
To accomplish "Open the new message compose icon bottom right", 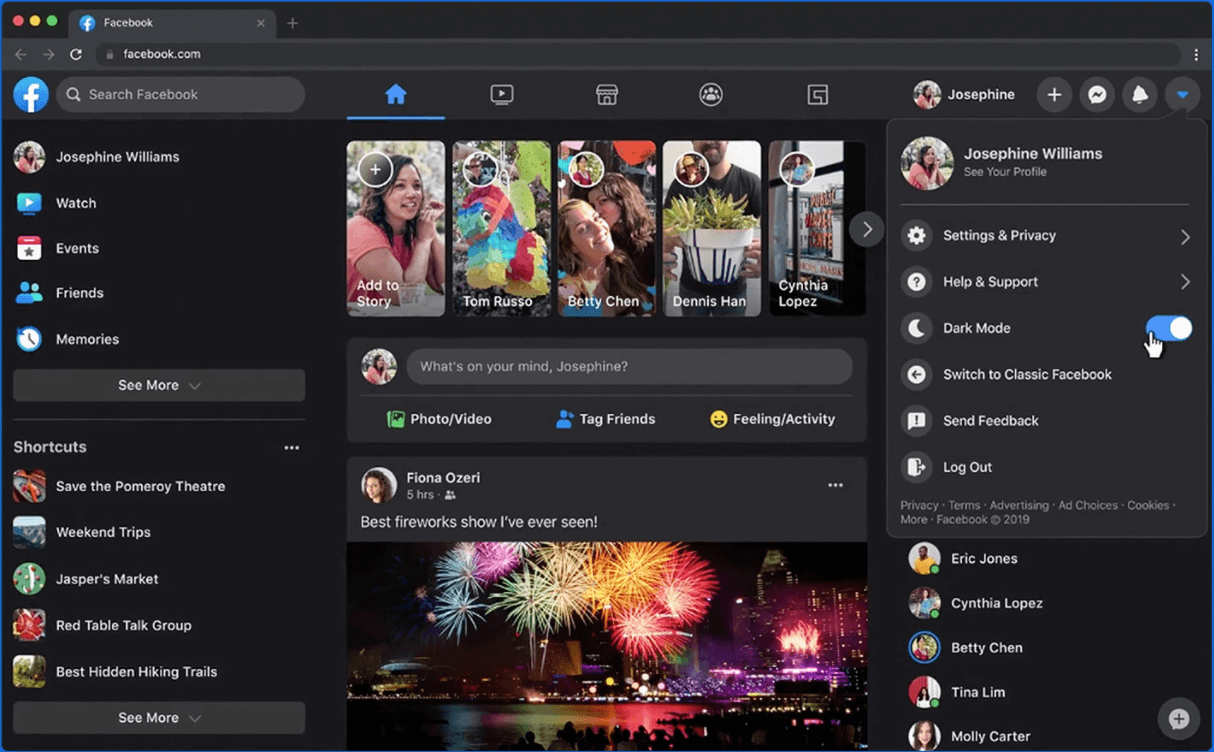I will coord(1179,718).
